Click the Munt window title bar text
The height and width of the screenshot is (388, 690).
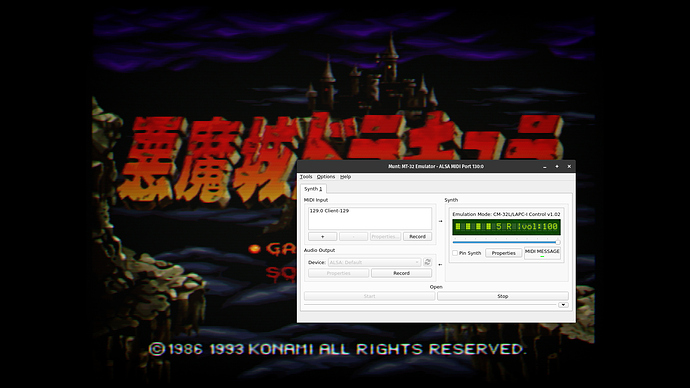click(436, 167)
